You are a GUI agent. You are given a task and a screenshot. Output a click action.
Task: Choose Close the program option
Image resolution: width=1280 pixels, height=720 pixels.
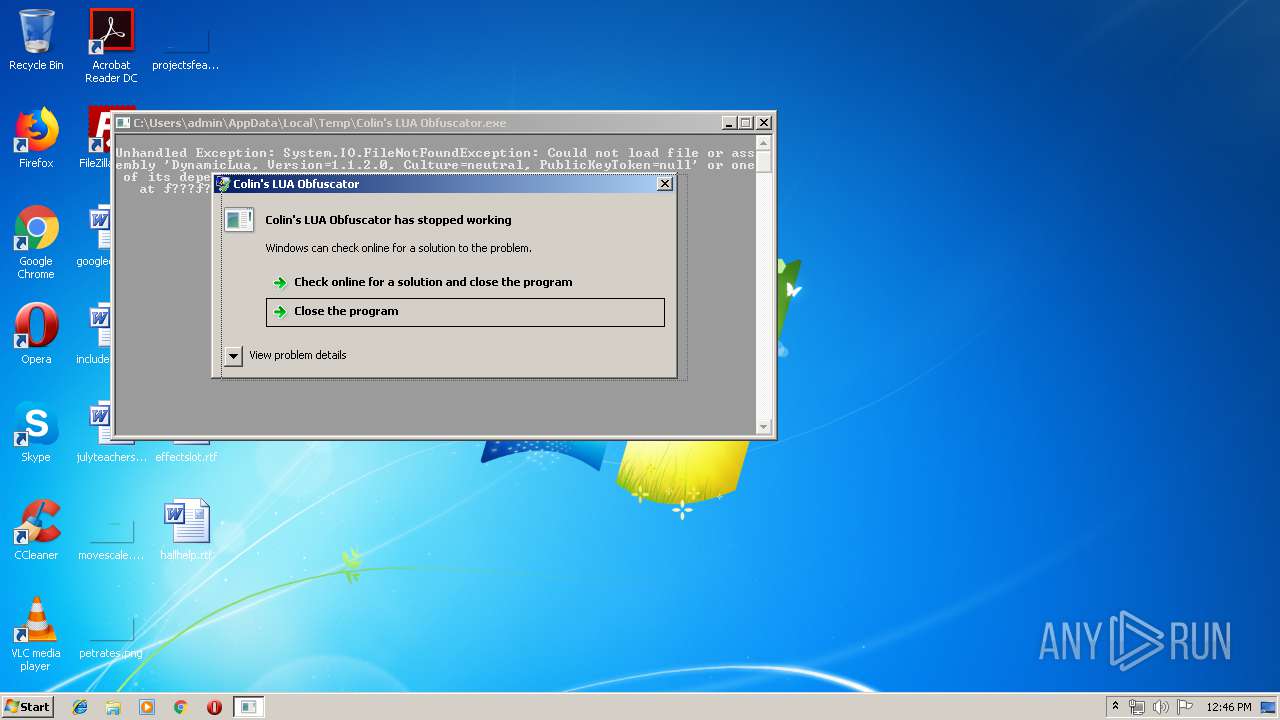(x=465, y=312)
